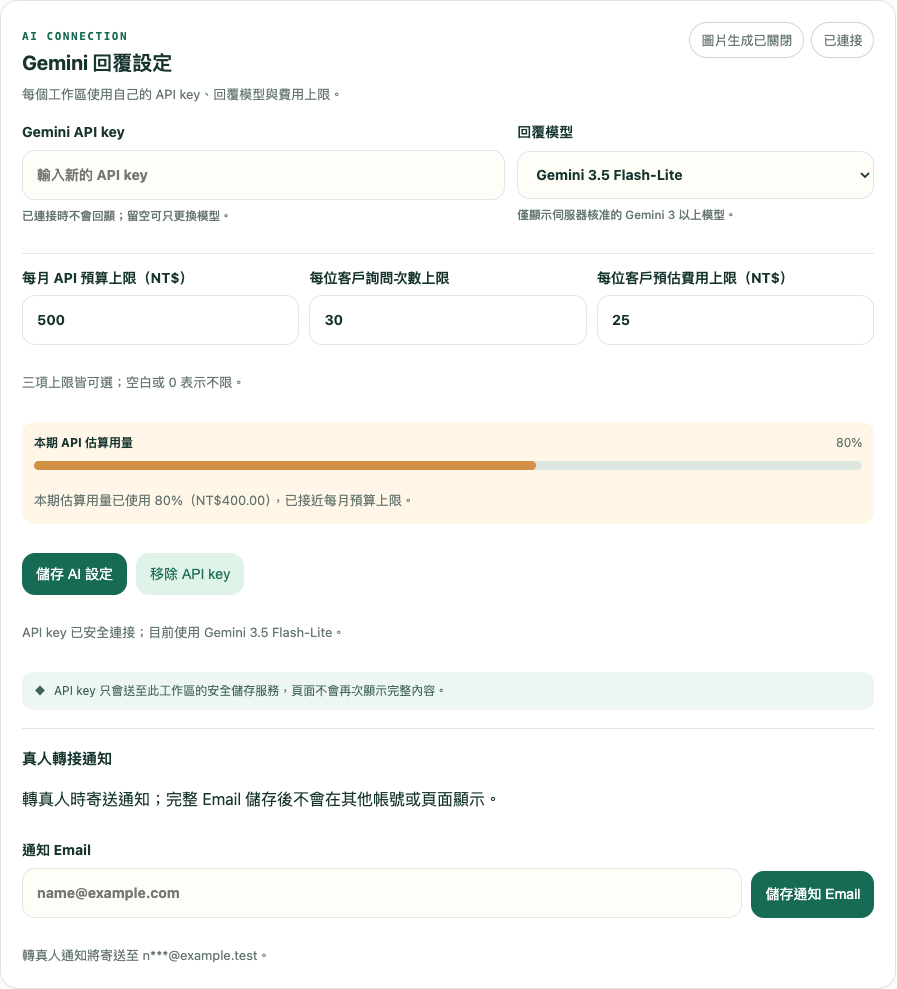The width and height of the screenshot is (897, 989).
Task: Click the 儲存 AI 設定 button
Action: pos(74,574)
